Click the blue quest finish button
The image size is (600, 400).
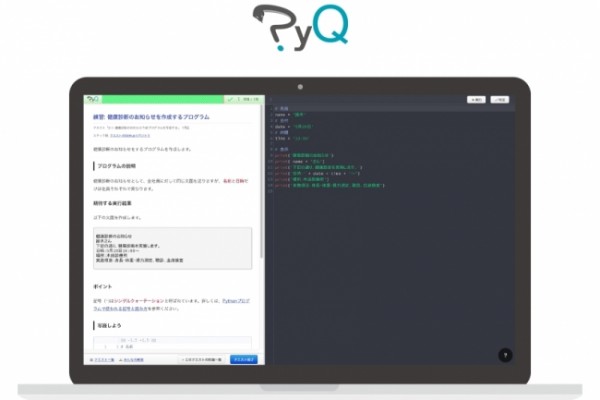pos(244,359)
